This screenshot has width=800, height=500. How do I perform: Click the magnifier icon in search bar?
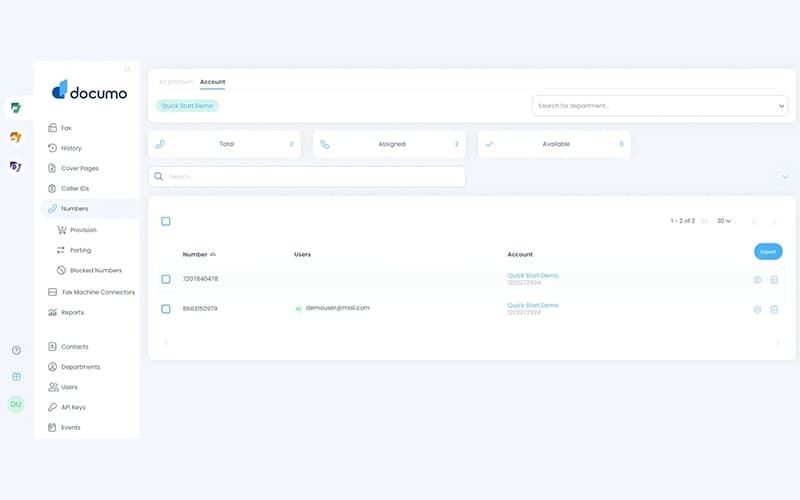pyautogui.click(x=159, y=177)
